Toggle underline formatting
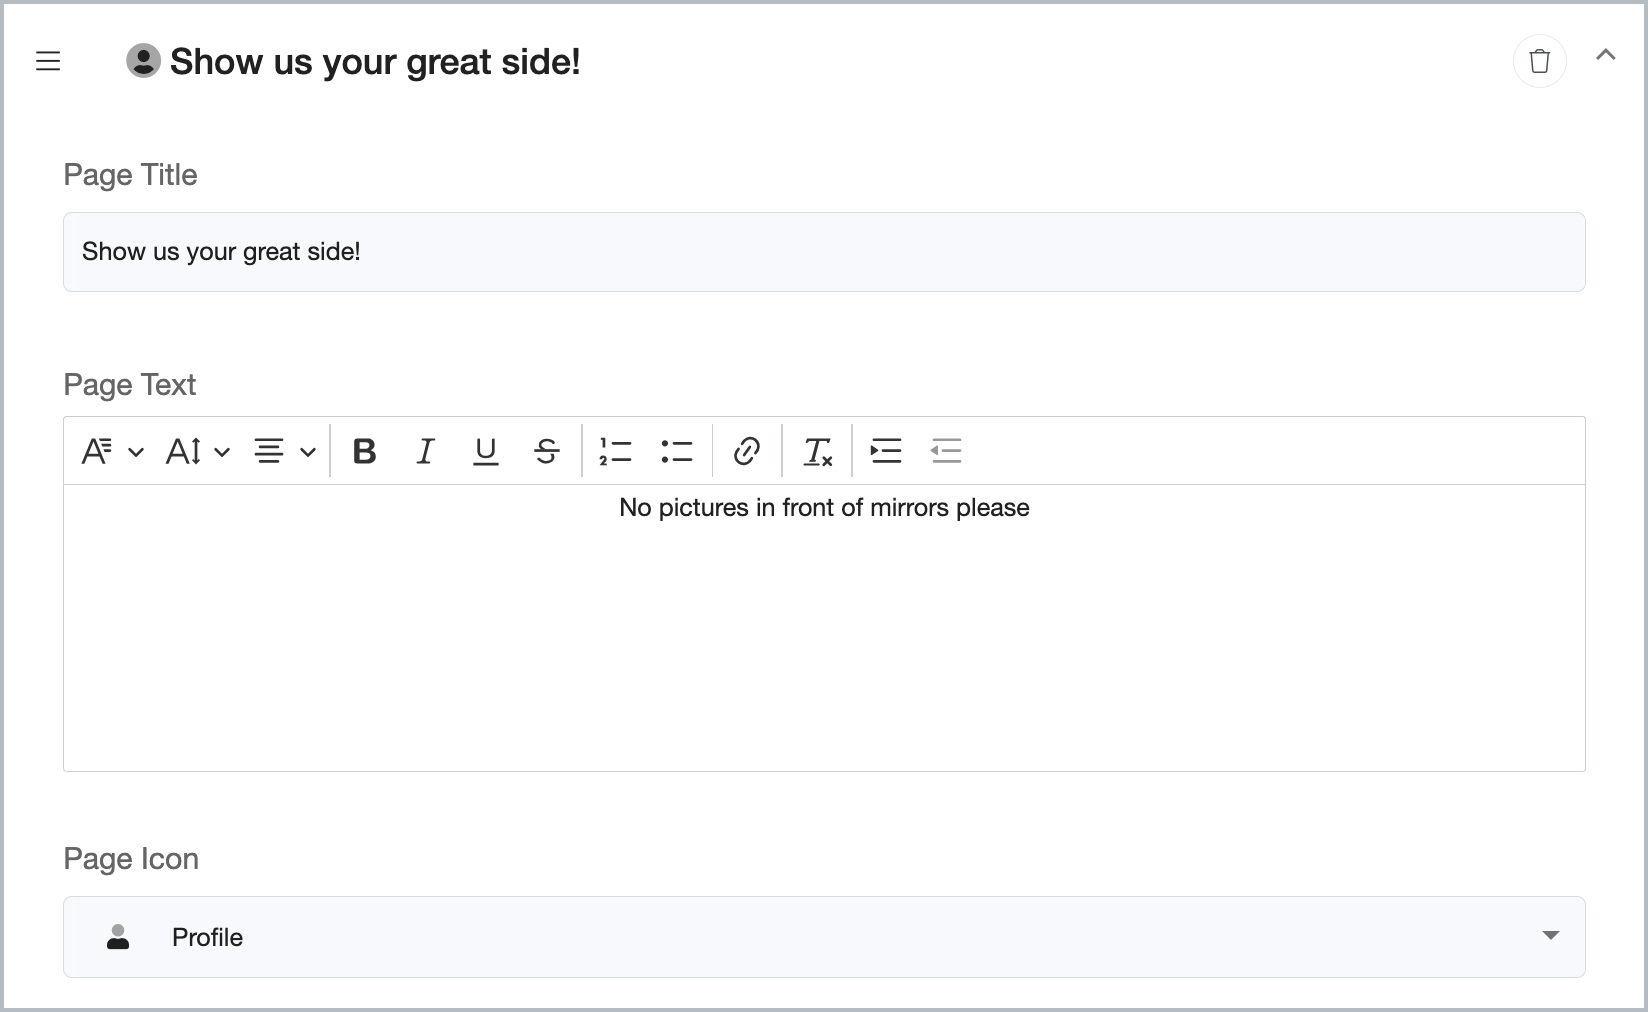The height and width of the screenshot is (1012, 1648). pos(486,451)
